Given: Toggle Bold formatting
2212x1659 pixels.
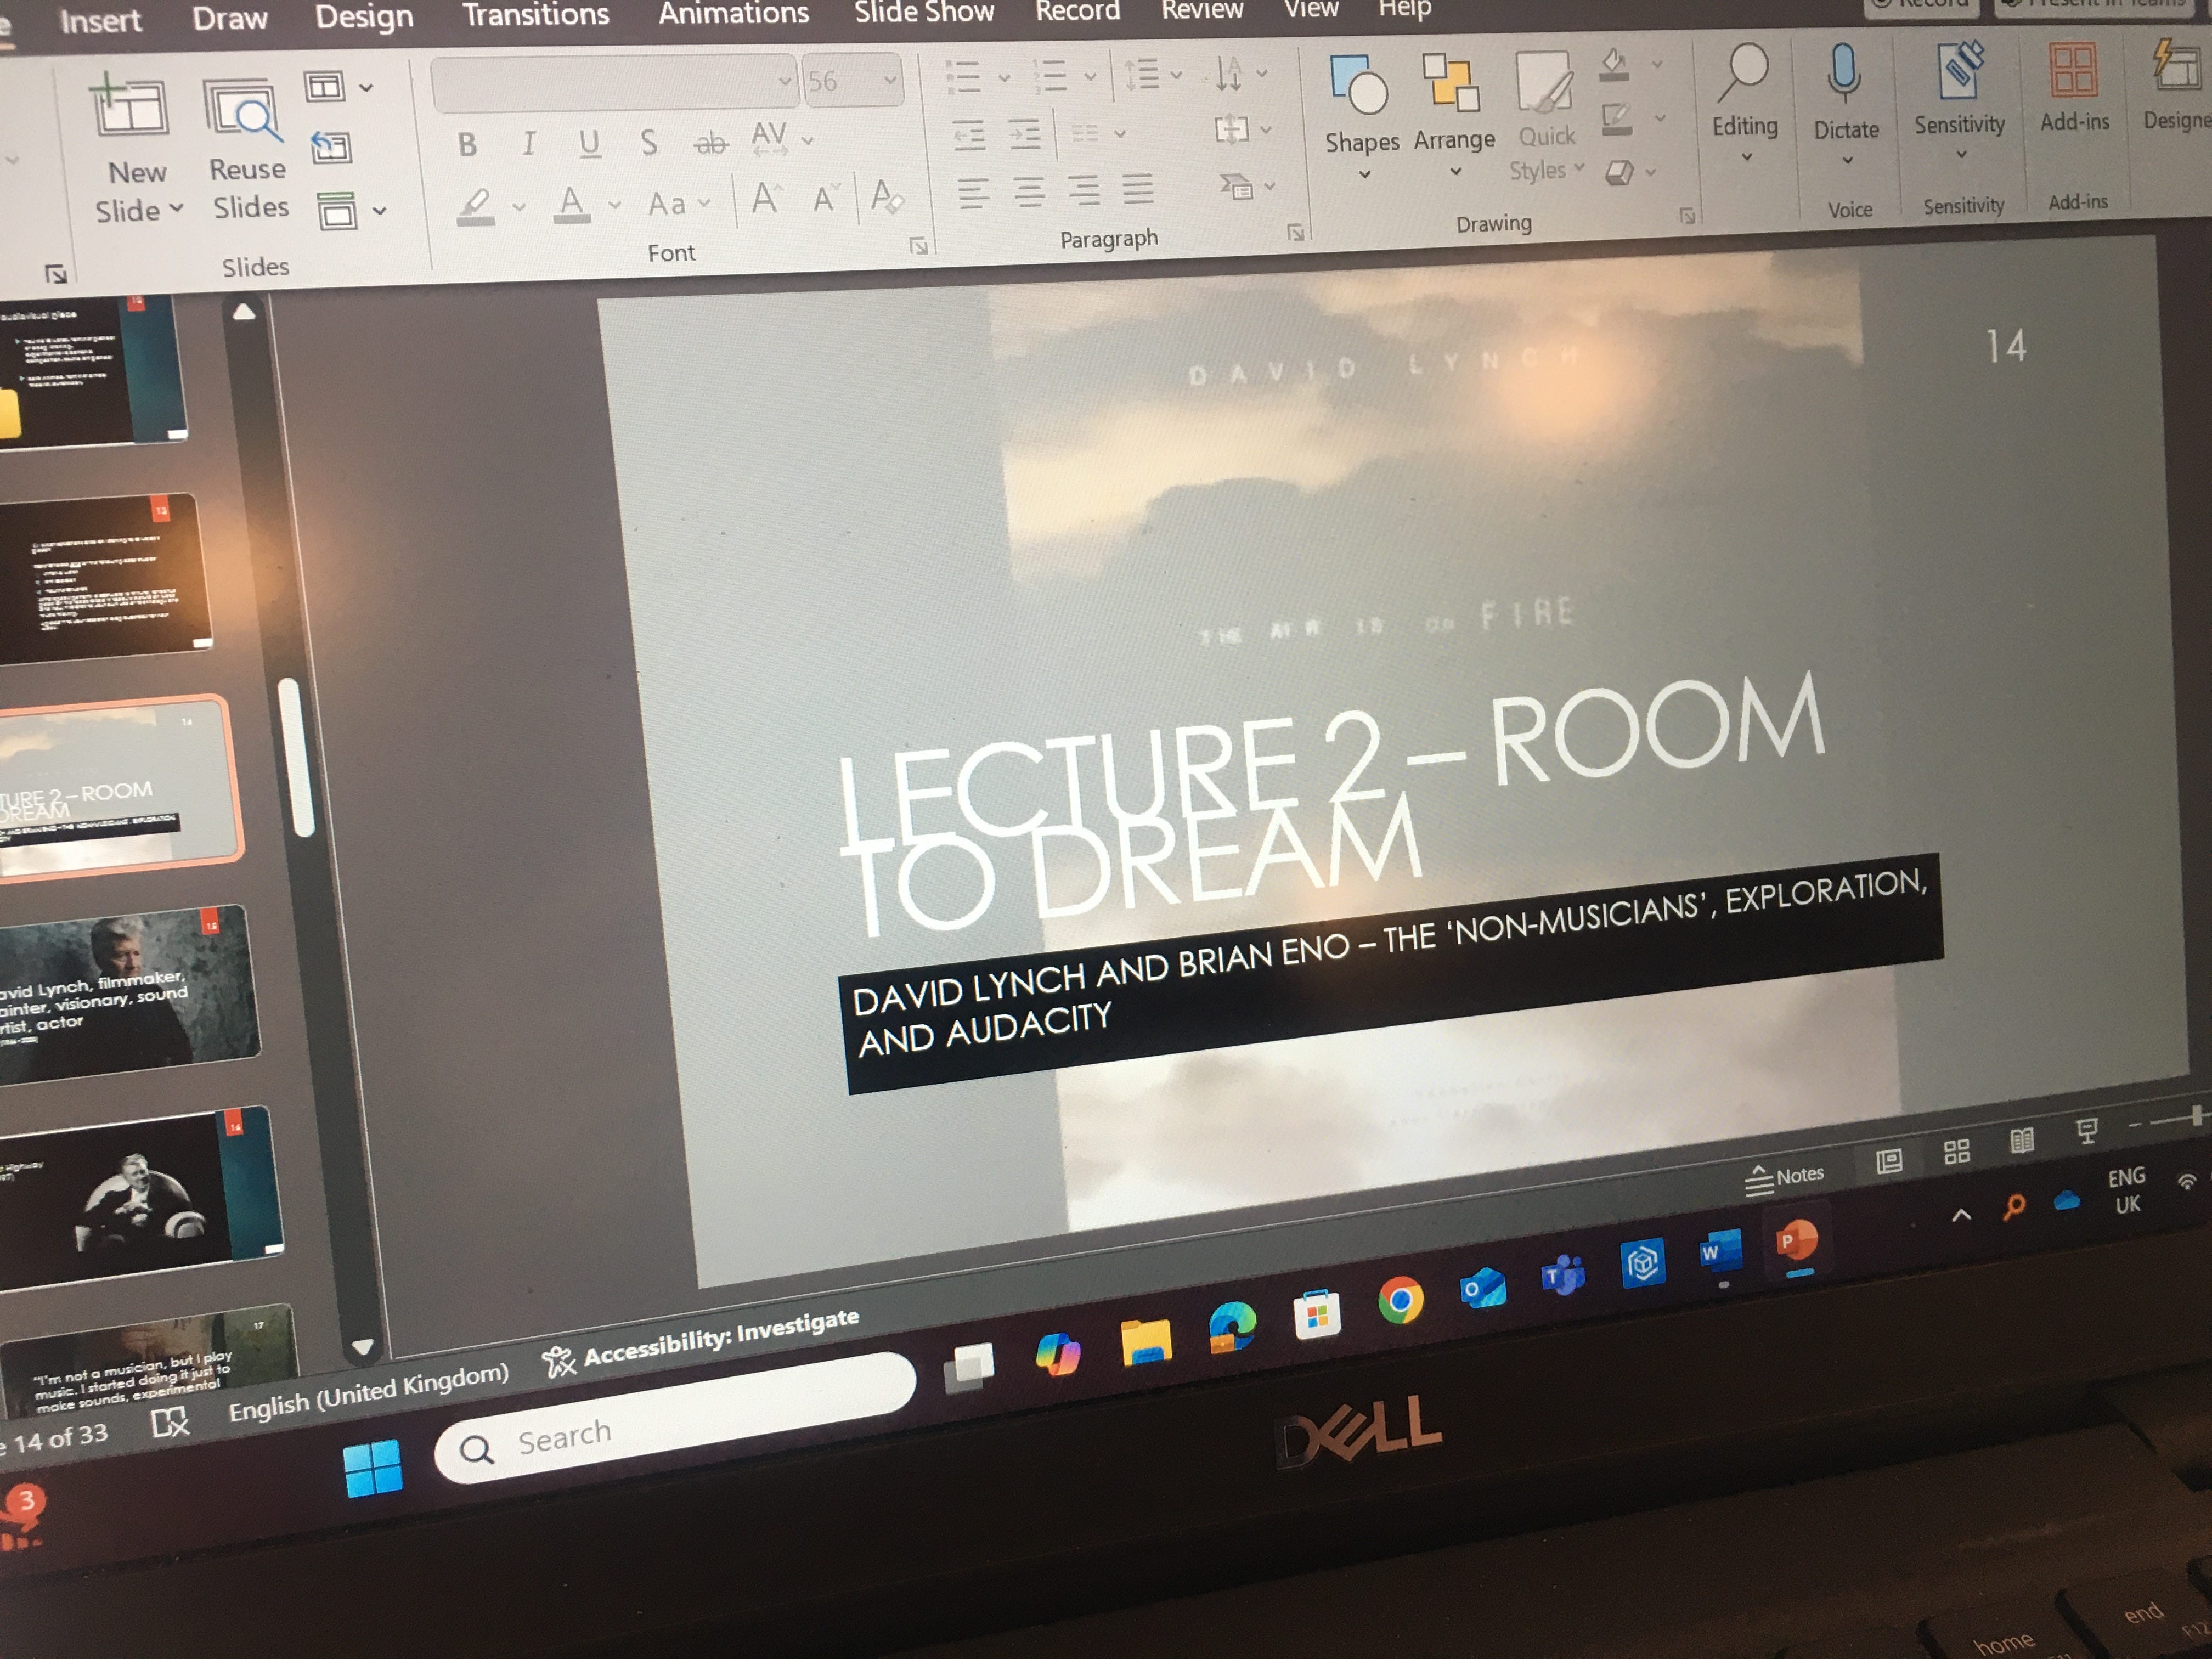Looking at the screenshot, I should (467, 145).
